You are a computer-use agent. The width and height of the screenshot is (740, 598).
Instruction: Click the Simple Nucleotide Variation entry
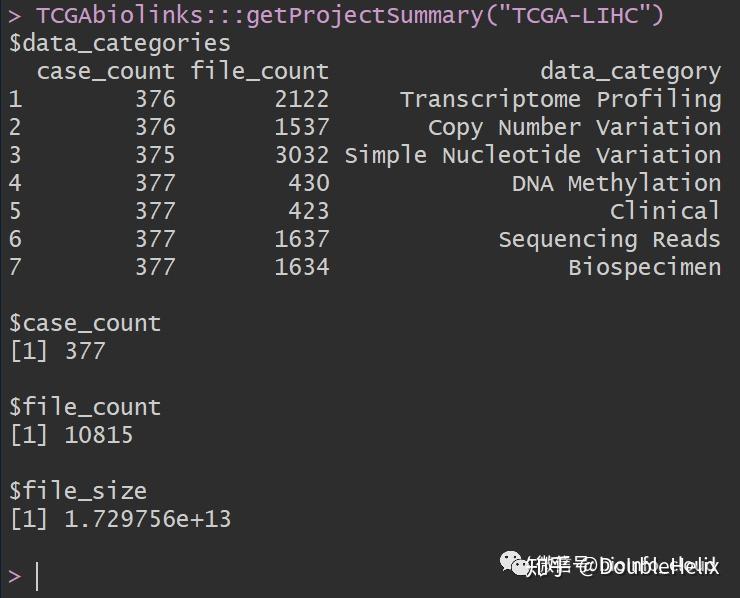(x=532, y=155)
